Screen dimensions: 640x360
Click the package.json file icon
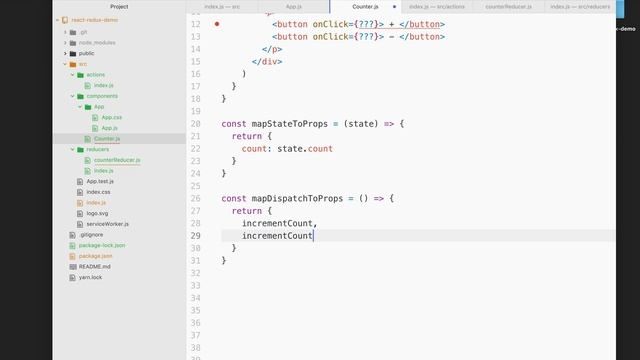(x=72, y=256)
